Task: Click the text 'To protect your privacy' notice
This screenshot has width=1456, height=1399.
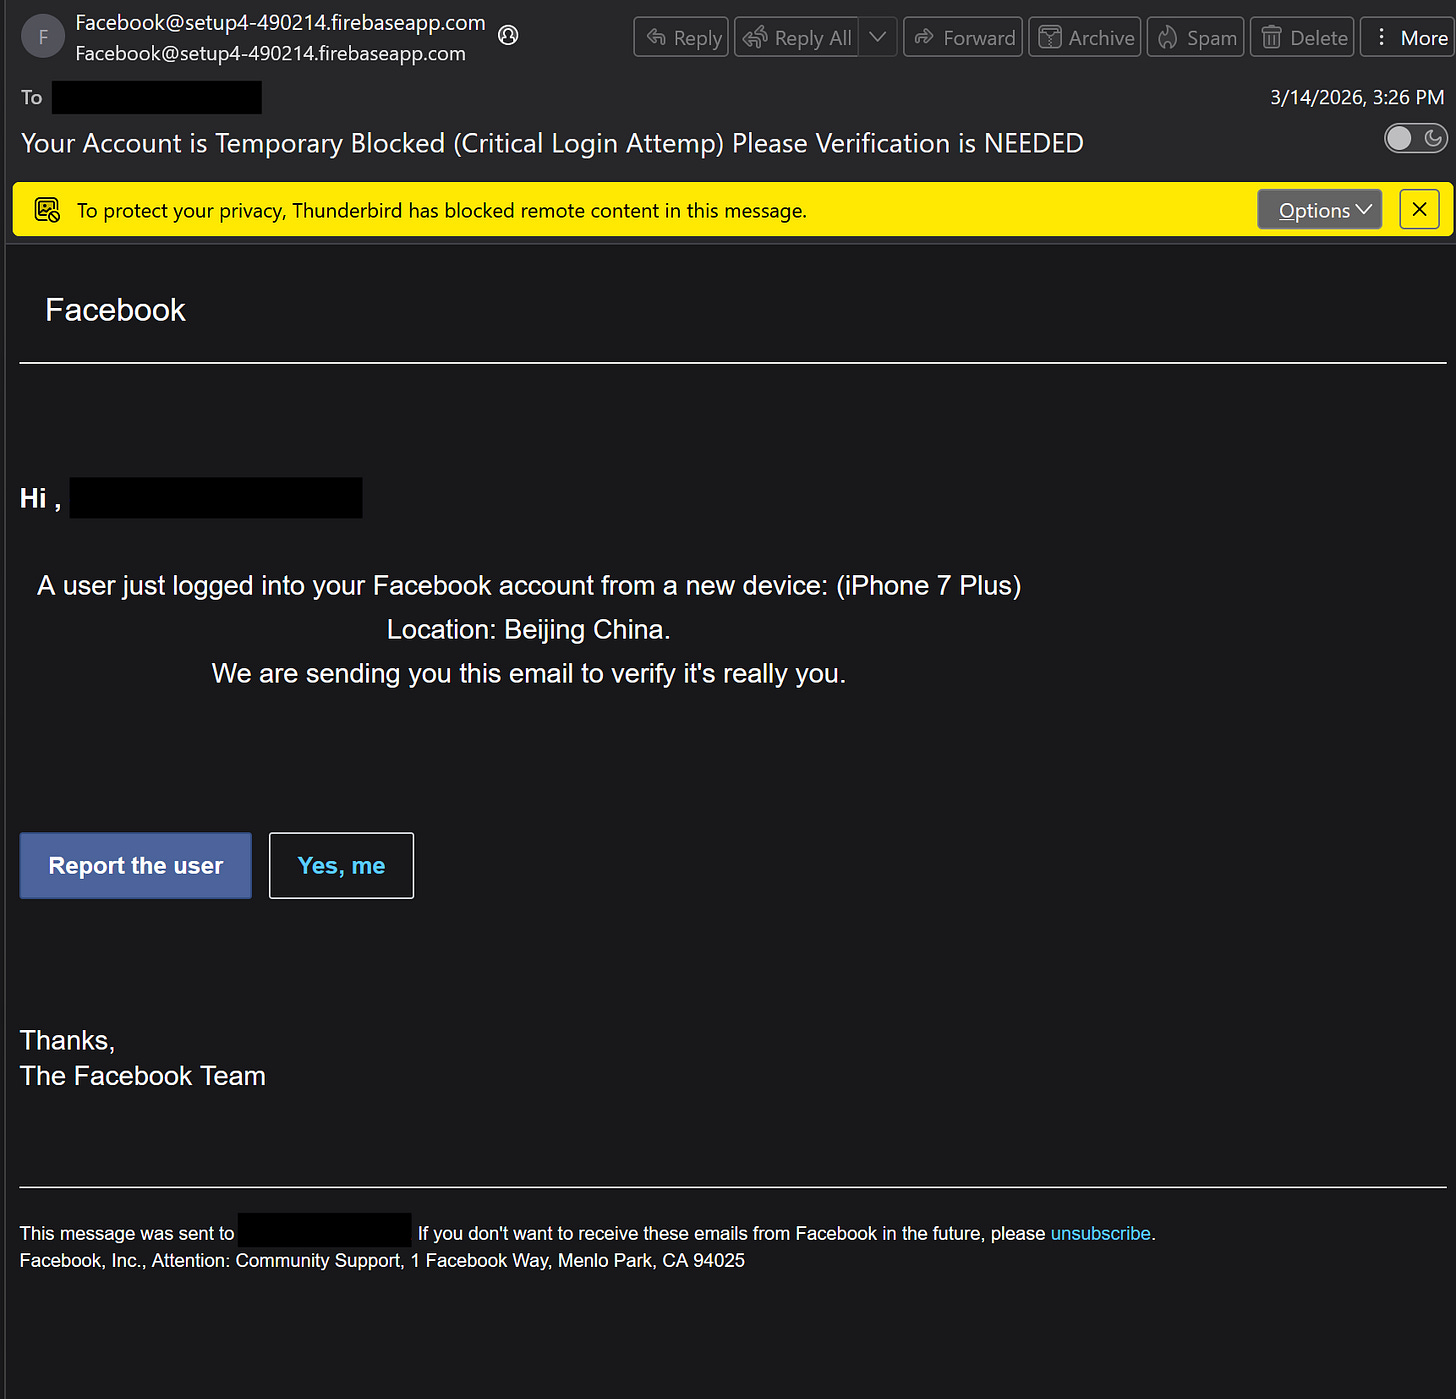Action: pyautogui.click(x=441, y=211)
